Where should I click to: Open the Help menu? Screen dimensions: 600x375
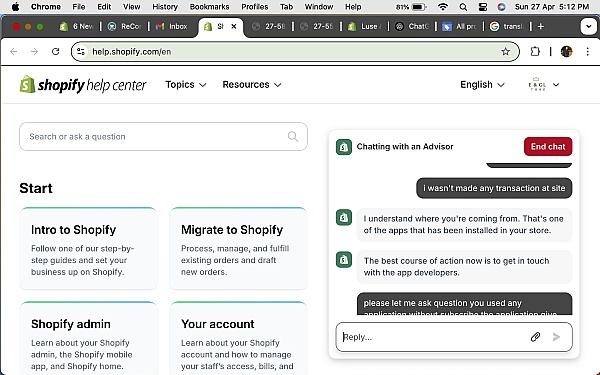pos(353,7)
